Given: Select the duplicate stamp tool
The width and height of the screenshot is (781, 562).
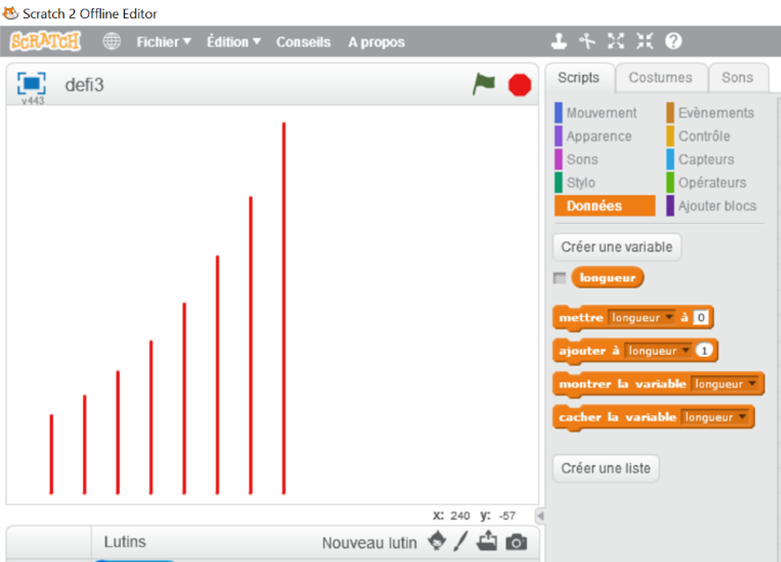Looking at the screenshot, I should point(560,42).
